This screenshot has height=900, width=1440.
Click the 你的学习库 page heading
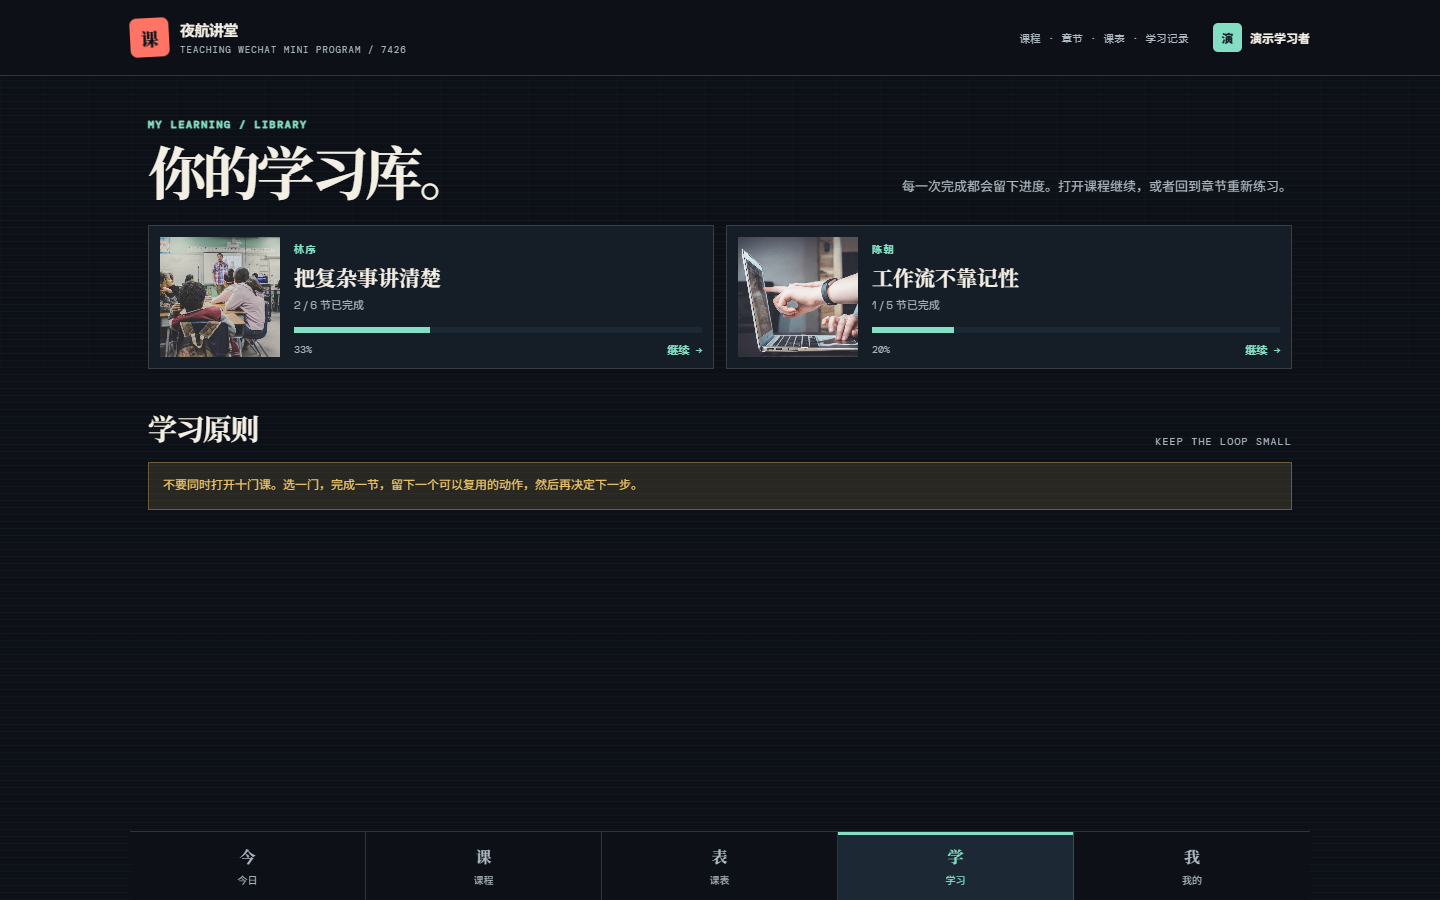[x=296, y=173]
